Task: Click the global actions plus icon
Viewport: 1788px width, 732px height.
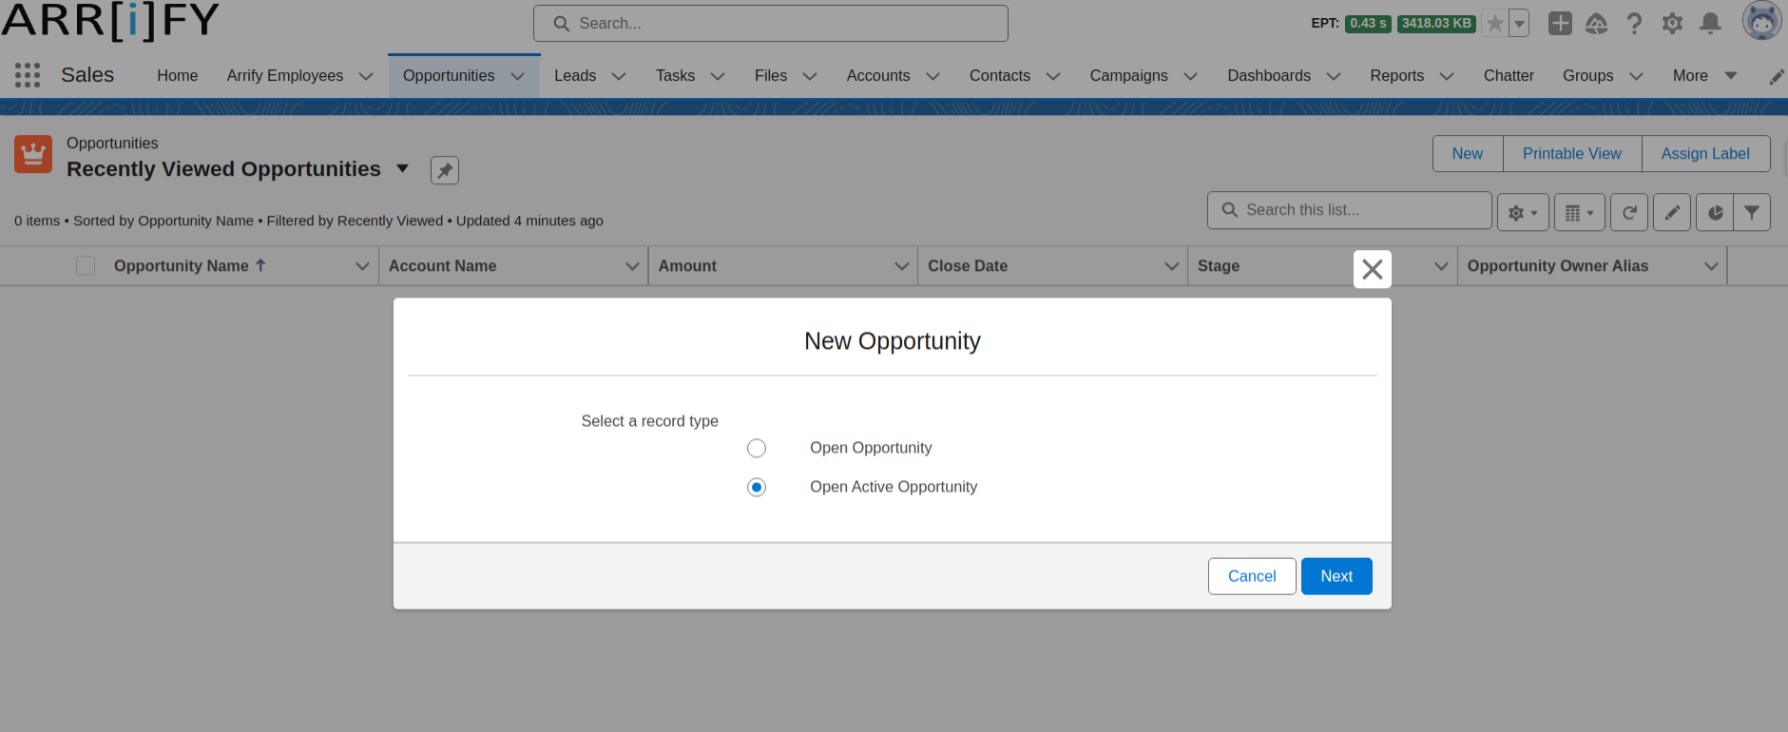Action: (1559, 23)
